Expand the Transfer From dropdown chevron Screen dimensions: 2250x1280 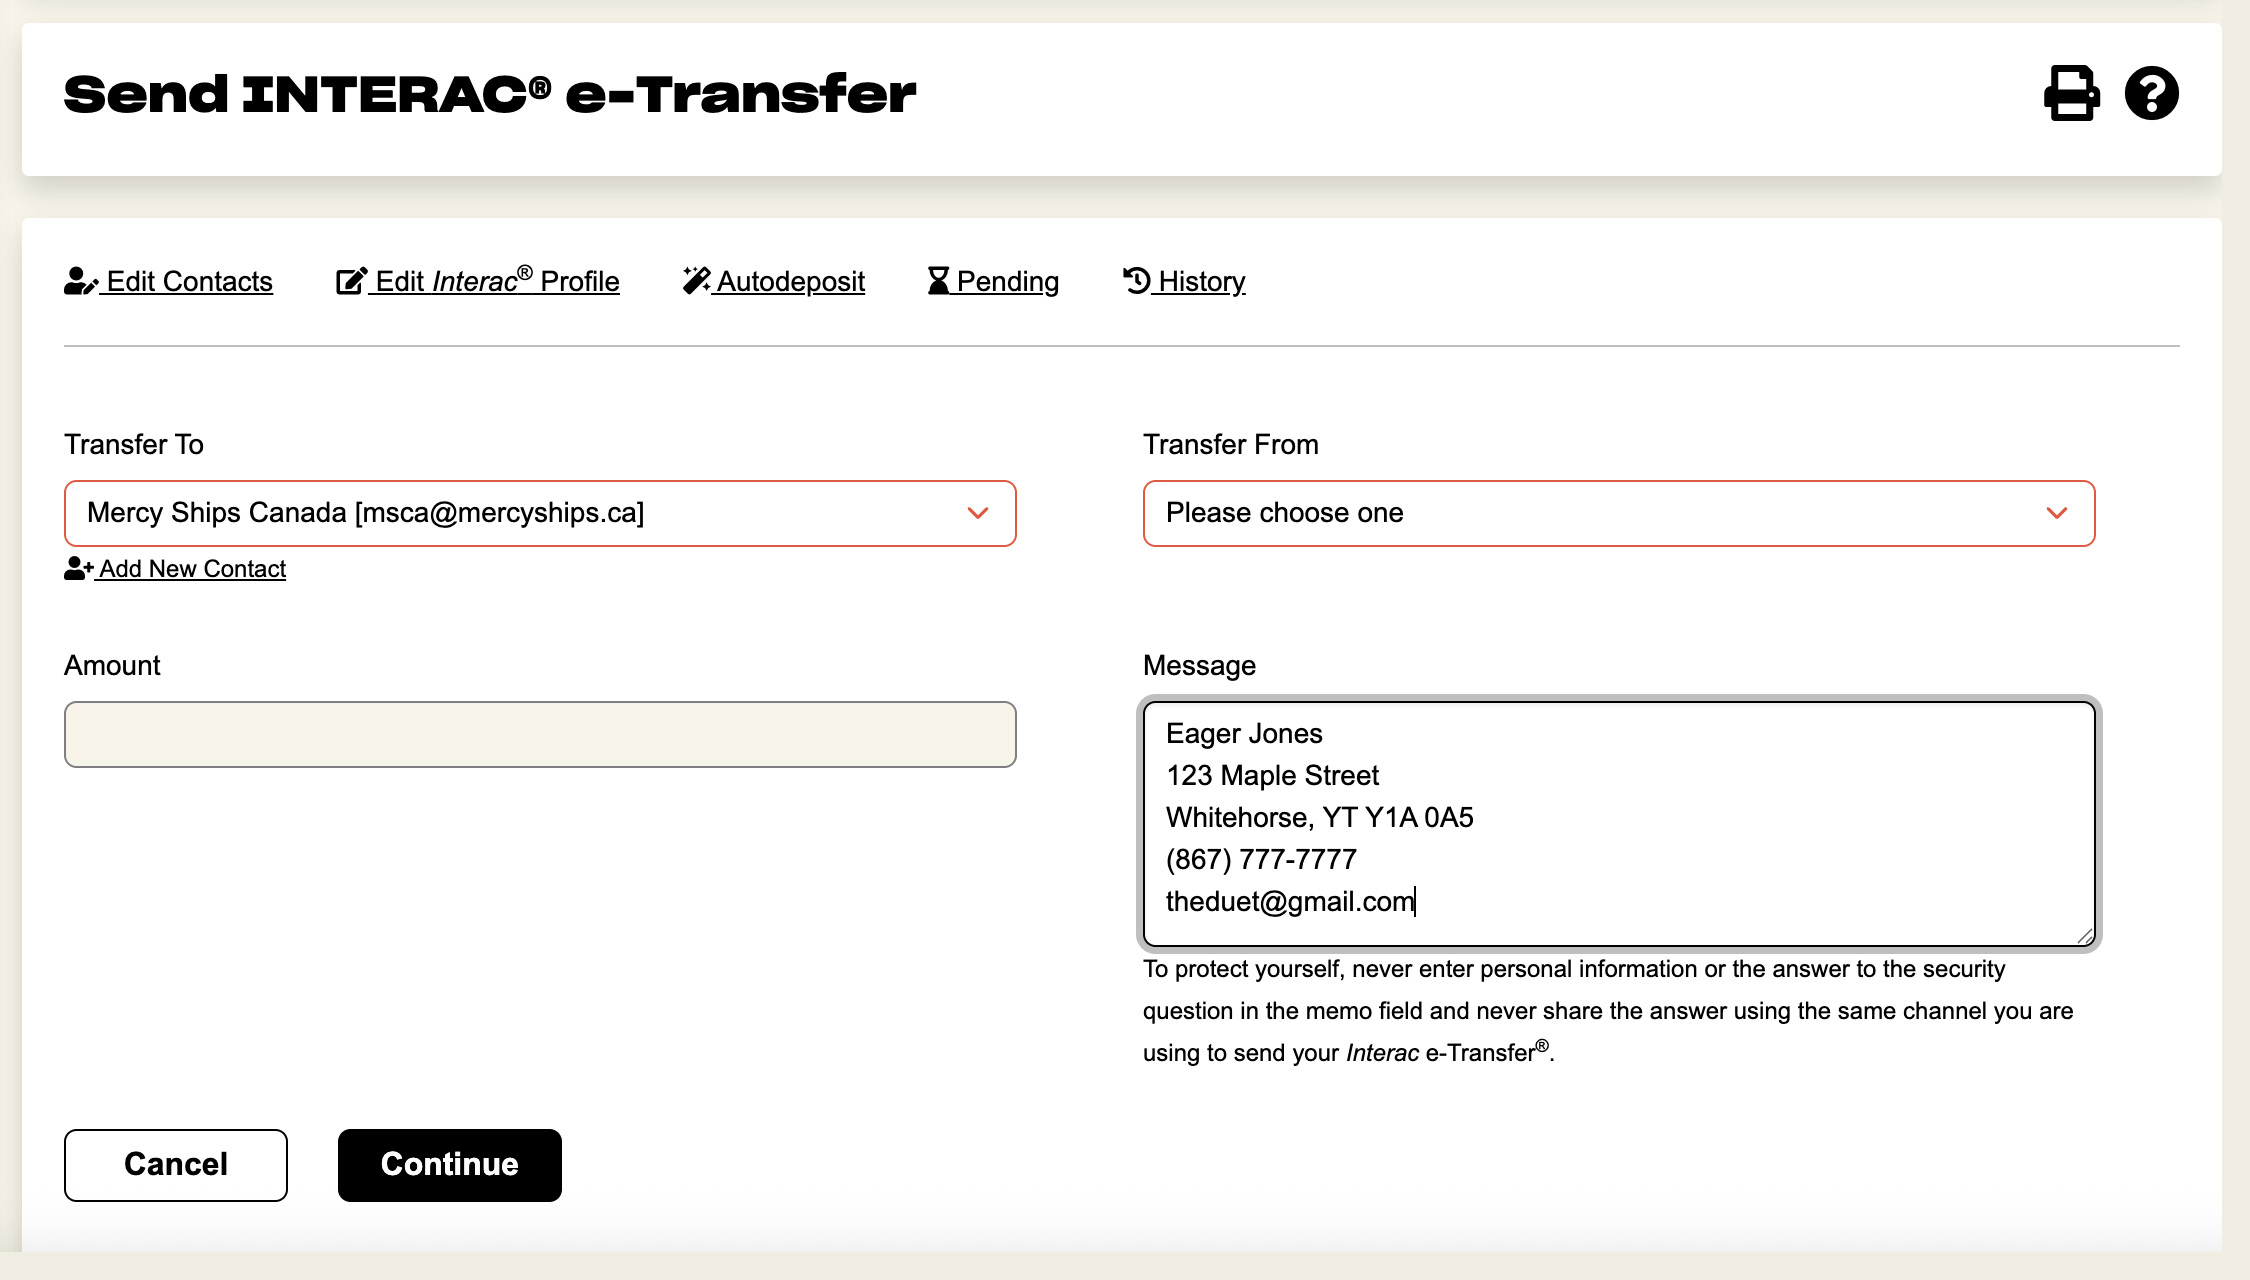(2057, 513)
